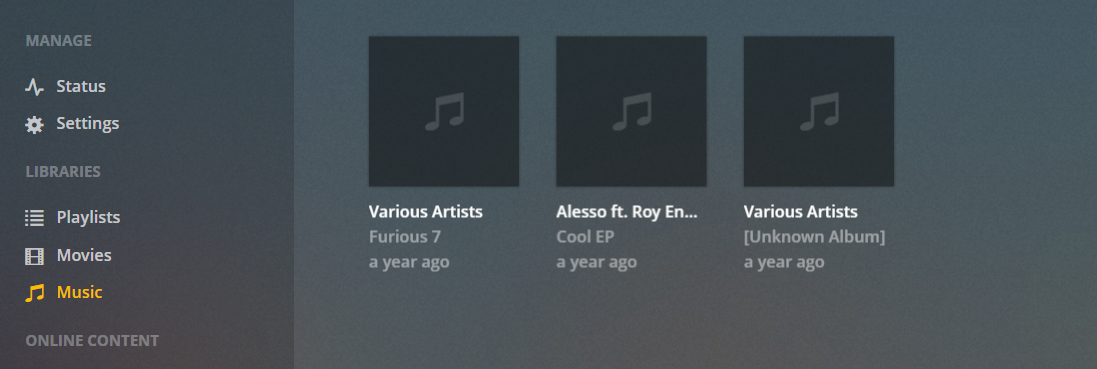Select the Music library label
This screenshot has width=1097, height=369.
point(79,292)
